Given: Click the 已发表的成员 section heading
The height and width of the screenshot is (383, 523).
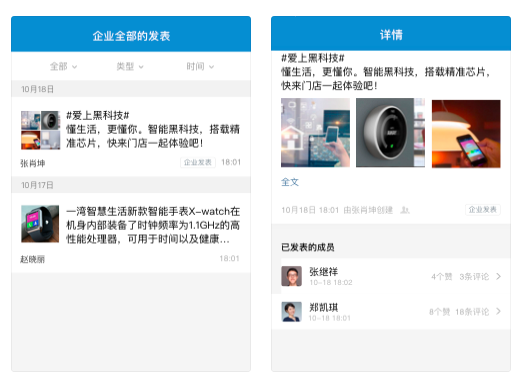Looking at the screenshot, I should click(308, 247).
